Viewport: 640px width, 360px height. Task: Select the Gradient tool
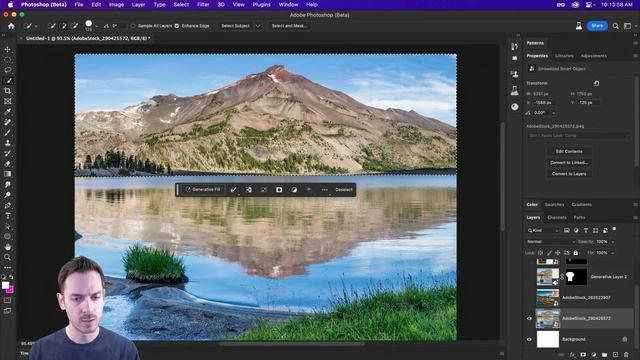(8, 174)
